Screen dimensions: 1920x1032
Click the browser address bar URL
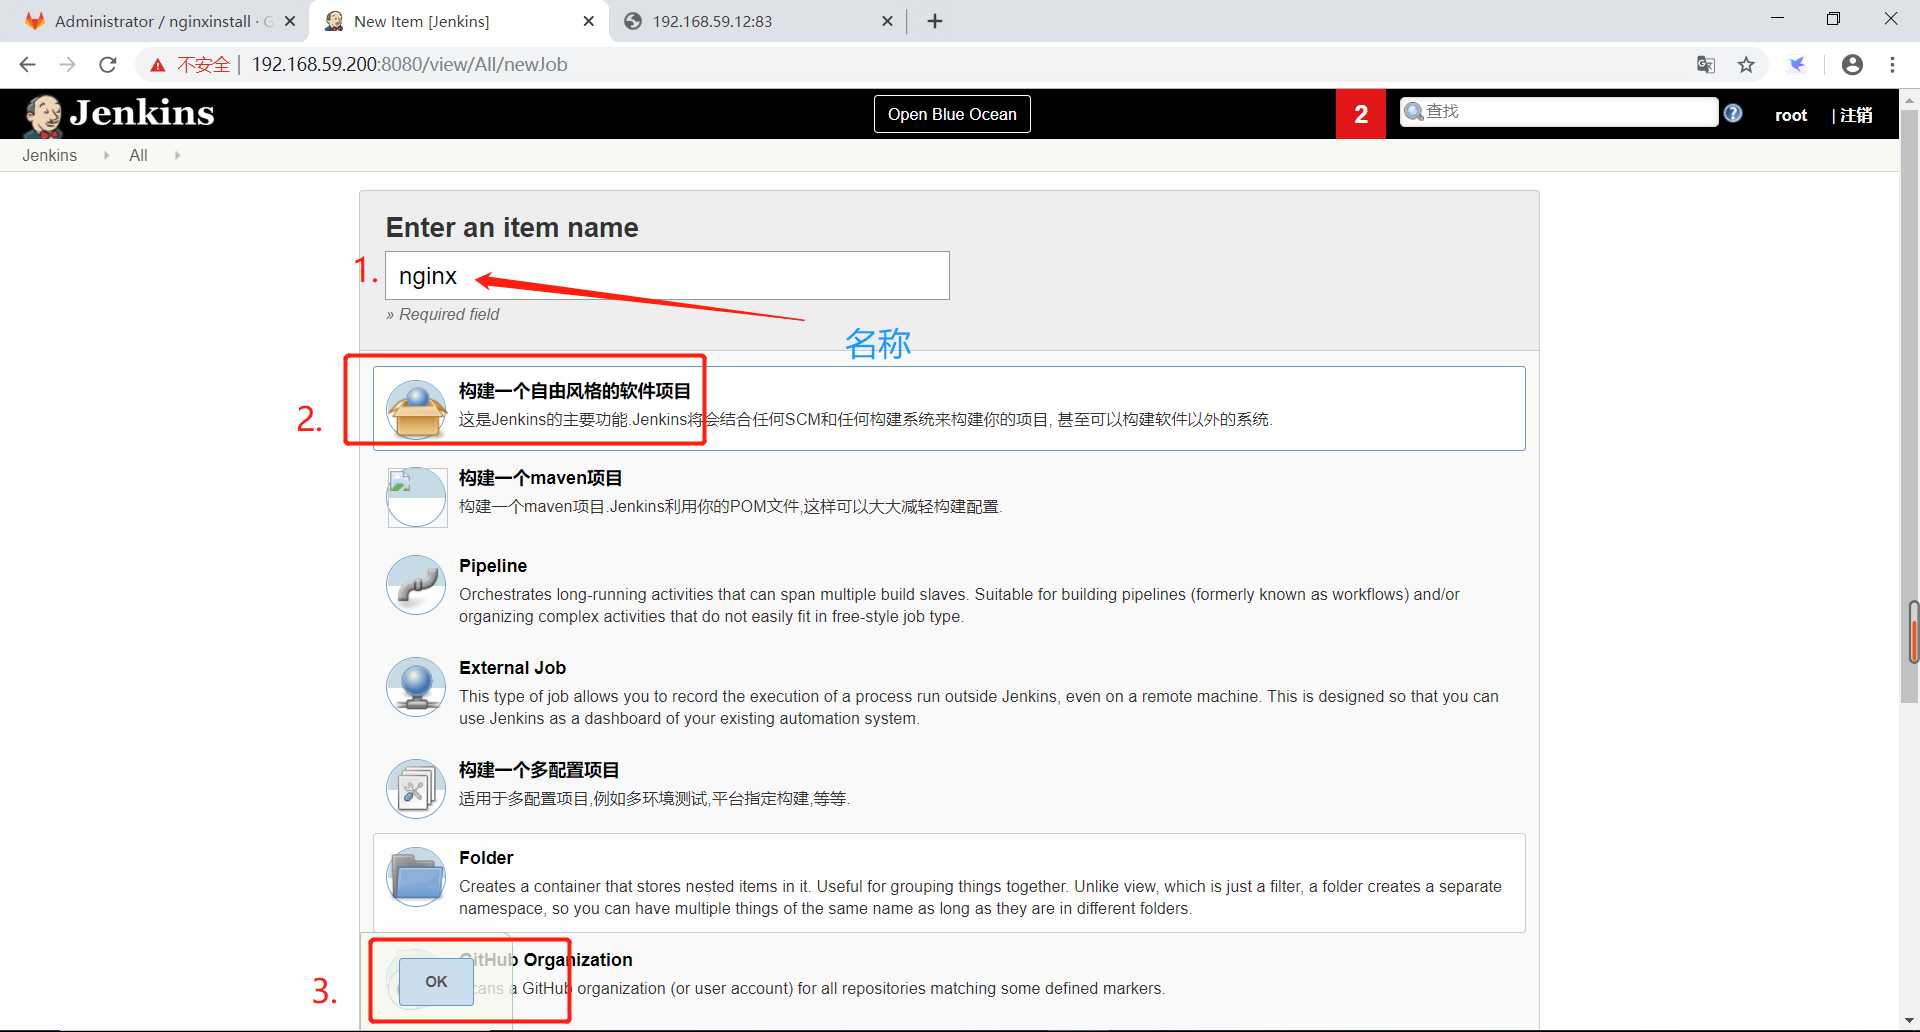pyautogui.click(x=409, y=64)
